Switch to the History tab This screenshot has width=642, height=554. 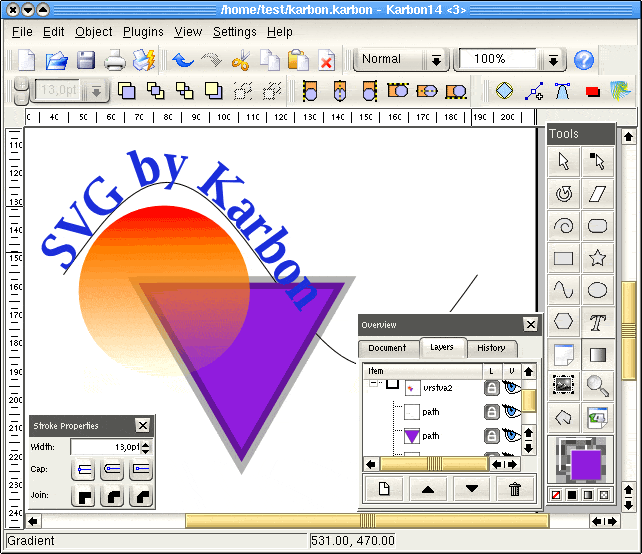tap(491, 348)
